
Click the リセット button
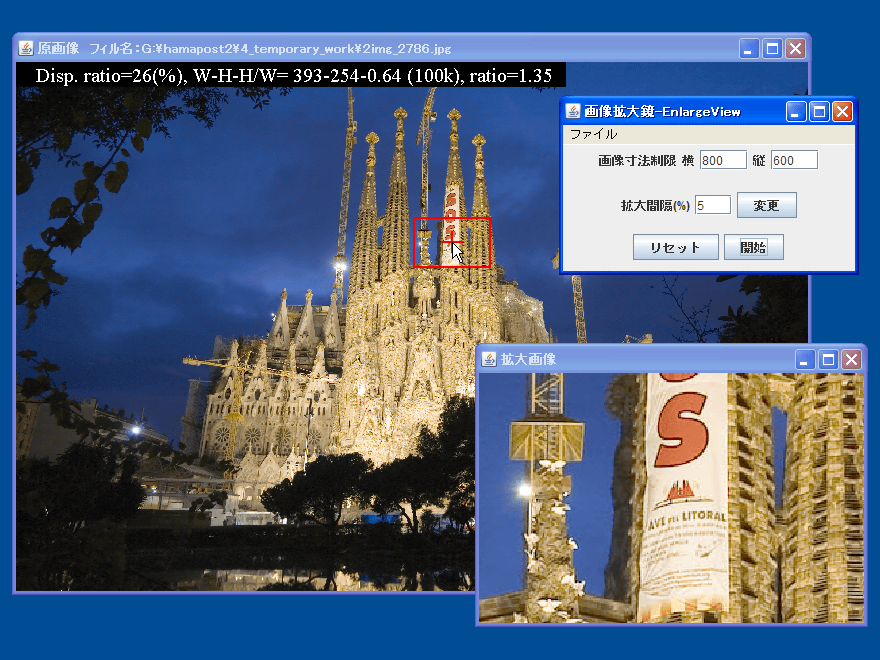click(x=675, y=247)
